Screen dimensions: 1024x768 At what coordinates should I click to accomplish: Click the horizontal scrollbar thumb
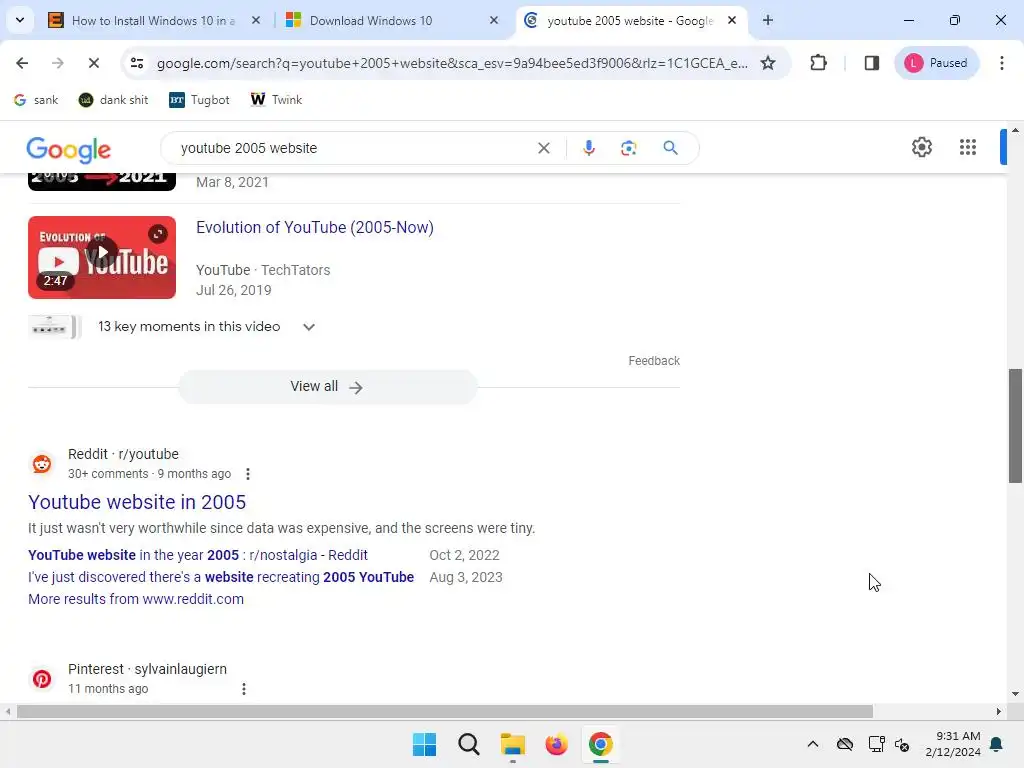[445, 711]
